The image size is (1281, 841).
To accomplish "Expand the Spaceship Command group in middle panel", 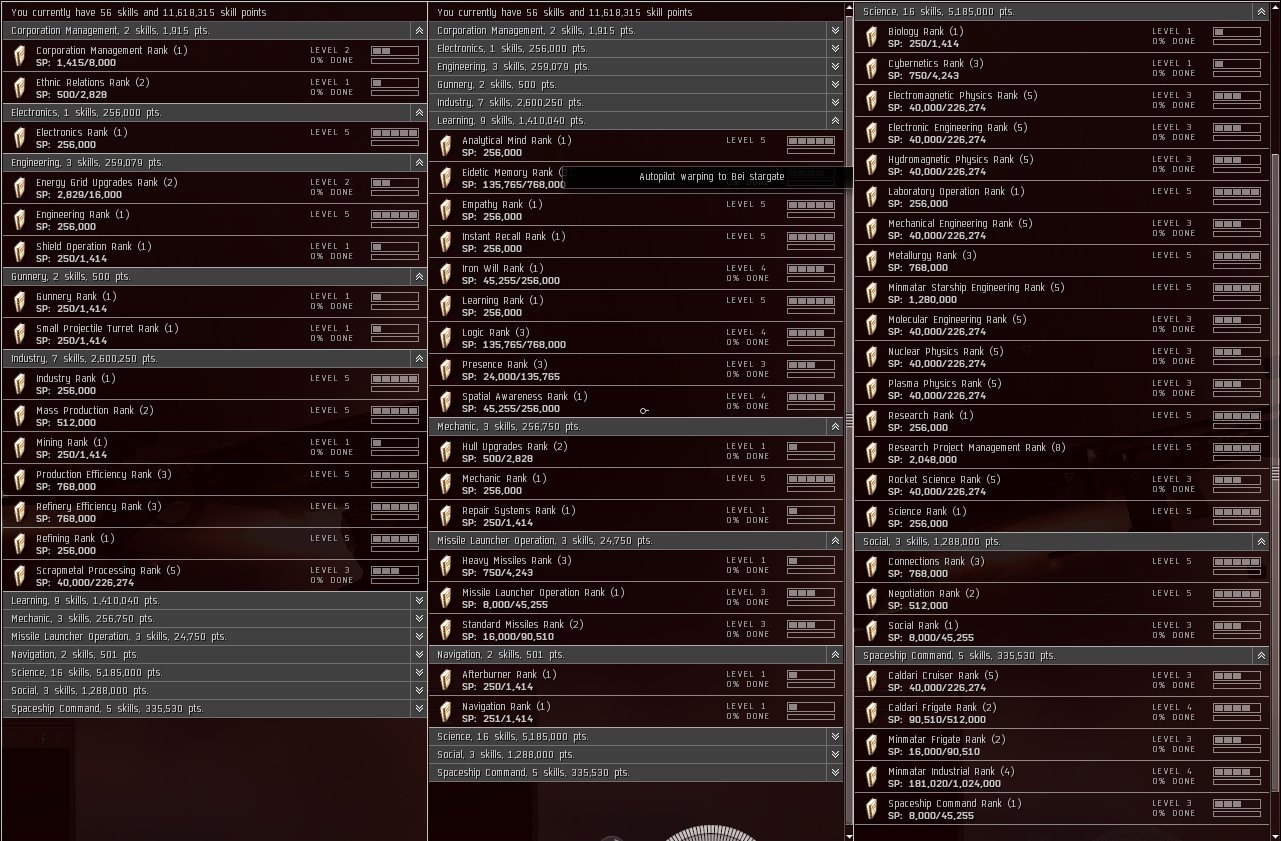I will pos(835,773).
